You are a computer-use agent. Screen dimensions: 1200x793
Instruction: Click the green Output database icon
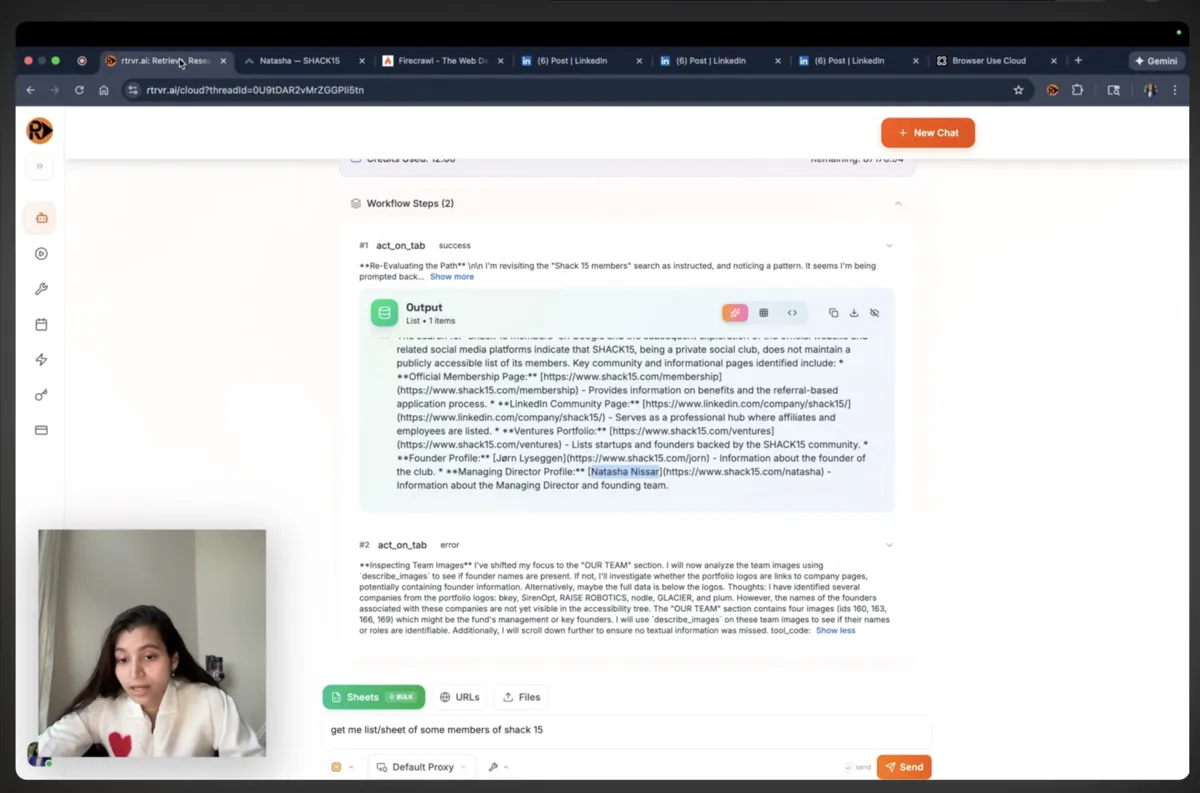384,313
